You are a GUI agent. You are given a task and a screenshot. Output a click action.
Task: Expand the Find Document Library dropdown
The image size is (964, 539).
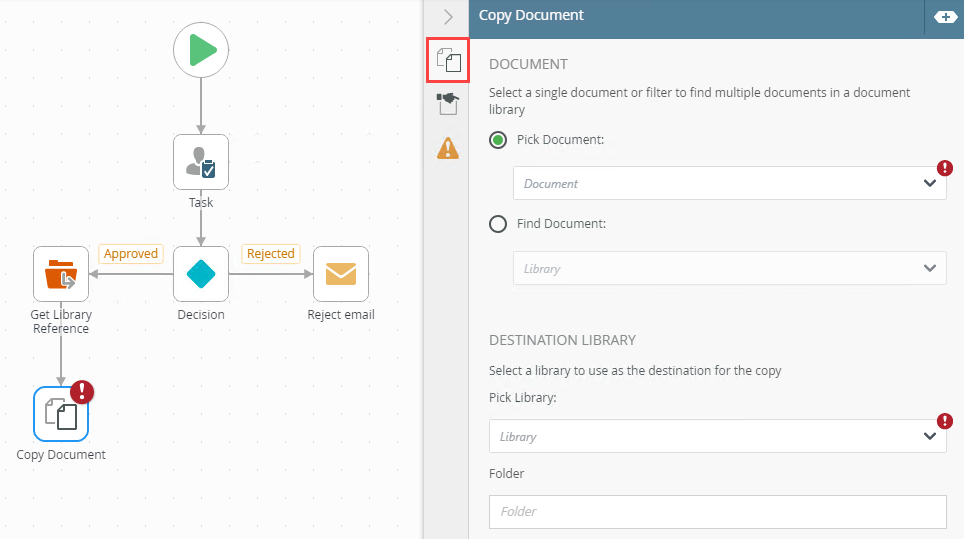[x=729, y=268]
